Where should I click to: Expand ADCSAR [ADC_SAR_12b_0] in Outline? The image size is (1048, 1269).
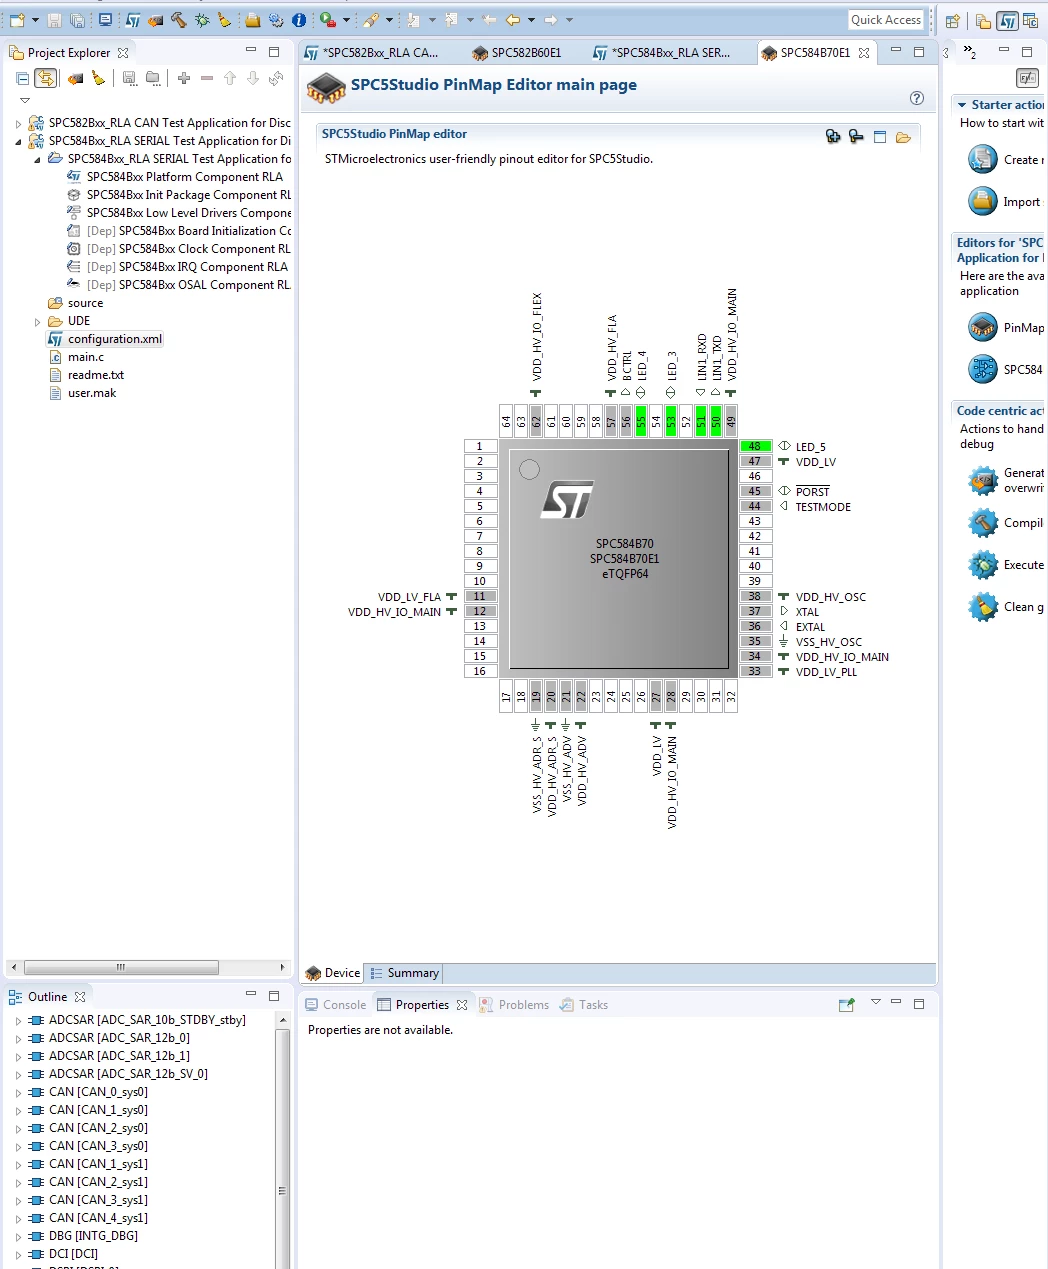18,1038
